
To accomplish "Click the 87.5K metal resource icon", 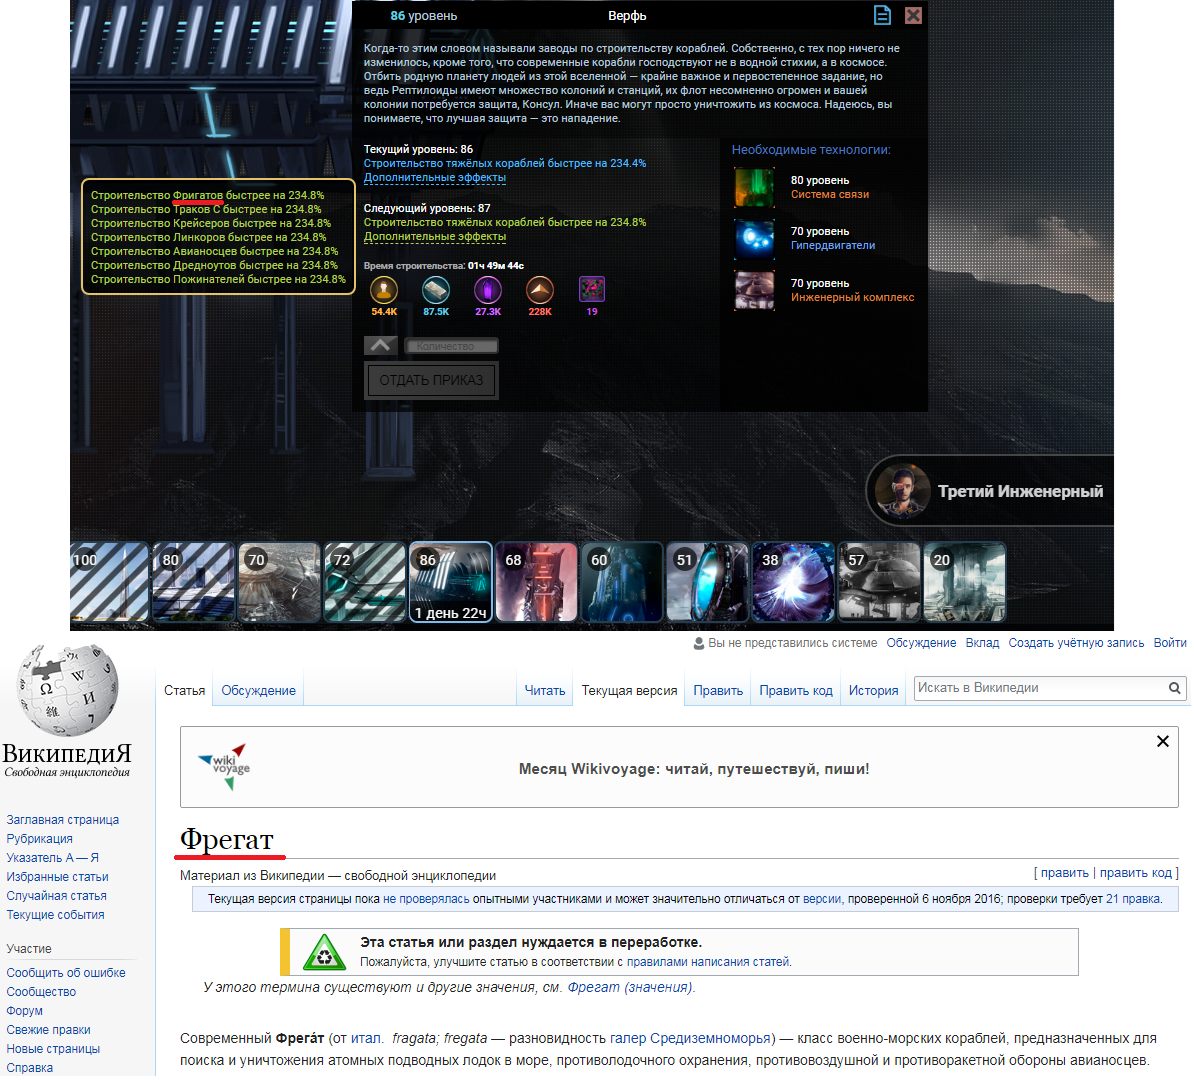I will (436, 290).
